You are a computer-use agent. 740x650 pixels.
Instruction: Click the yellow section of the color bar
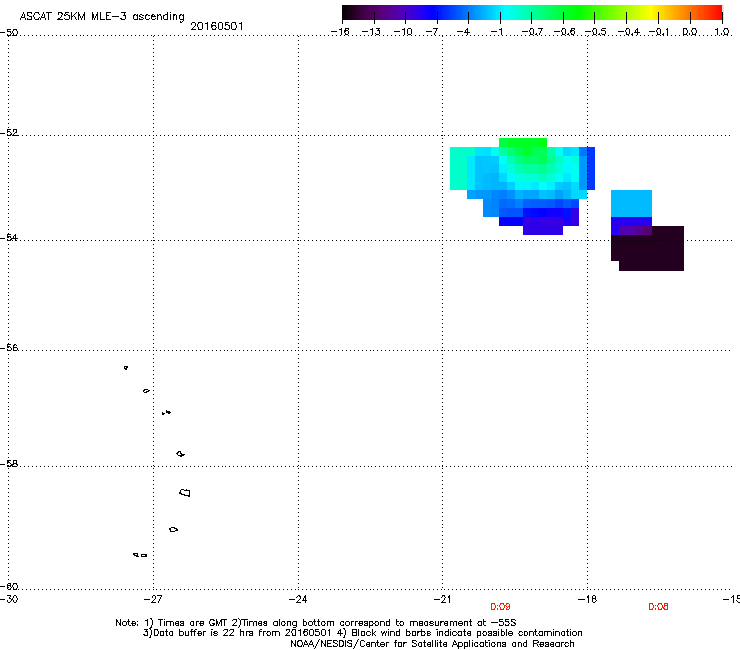coord(654,13)
